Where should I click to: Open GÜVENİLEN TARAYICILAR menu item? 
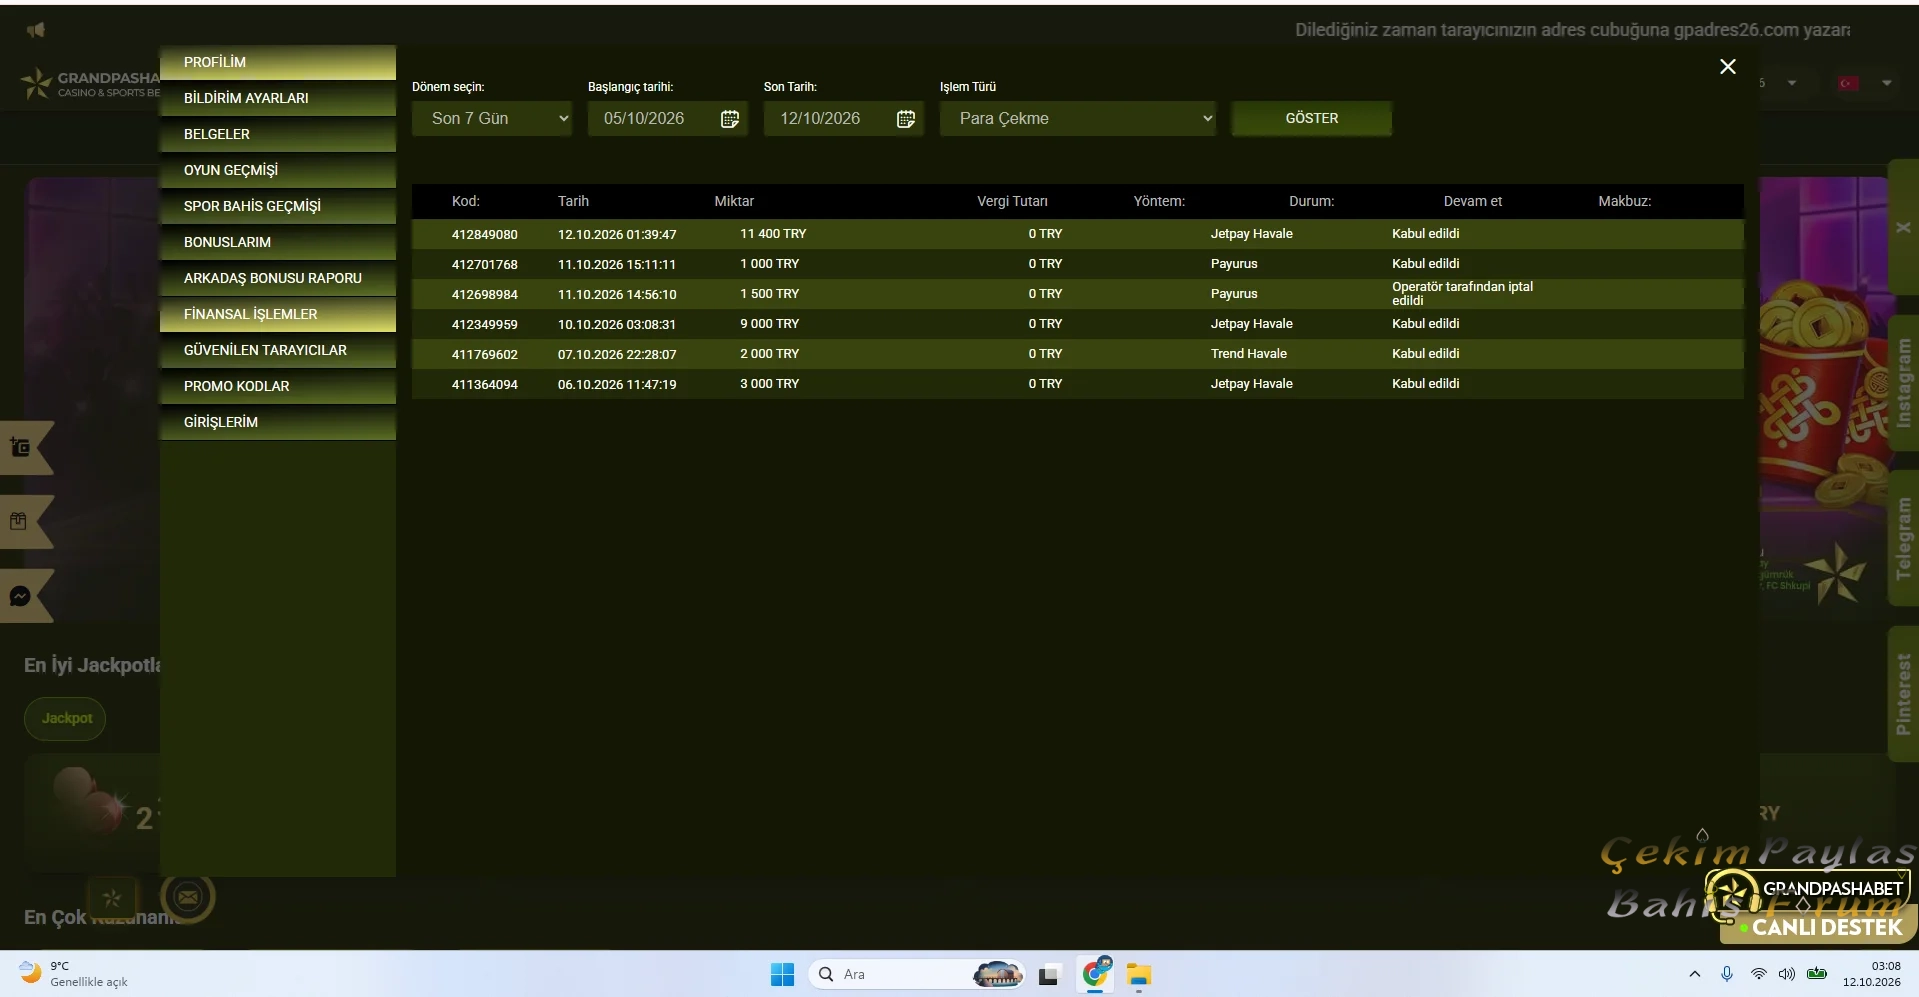pos(278,350)
